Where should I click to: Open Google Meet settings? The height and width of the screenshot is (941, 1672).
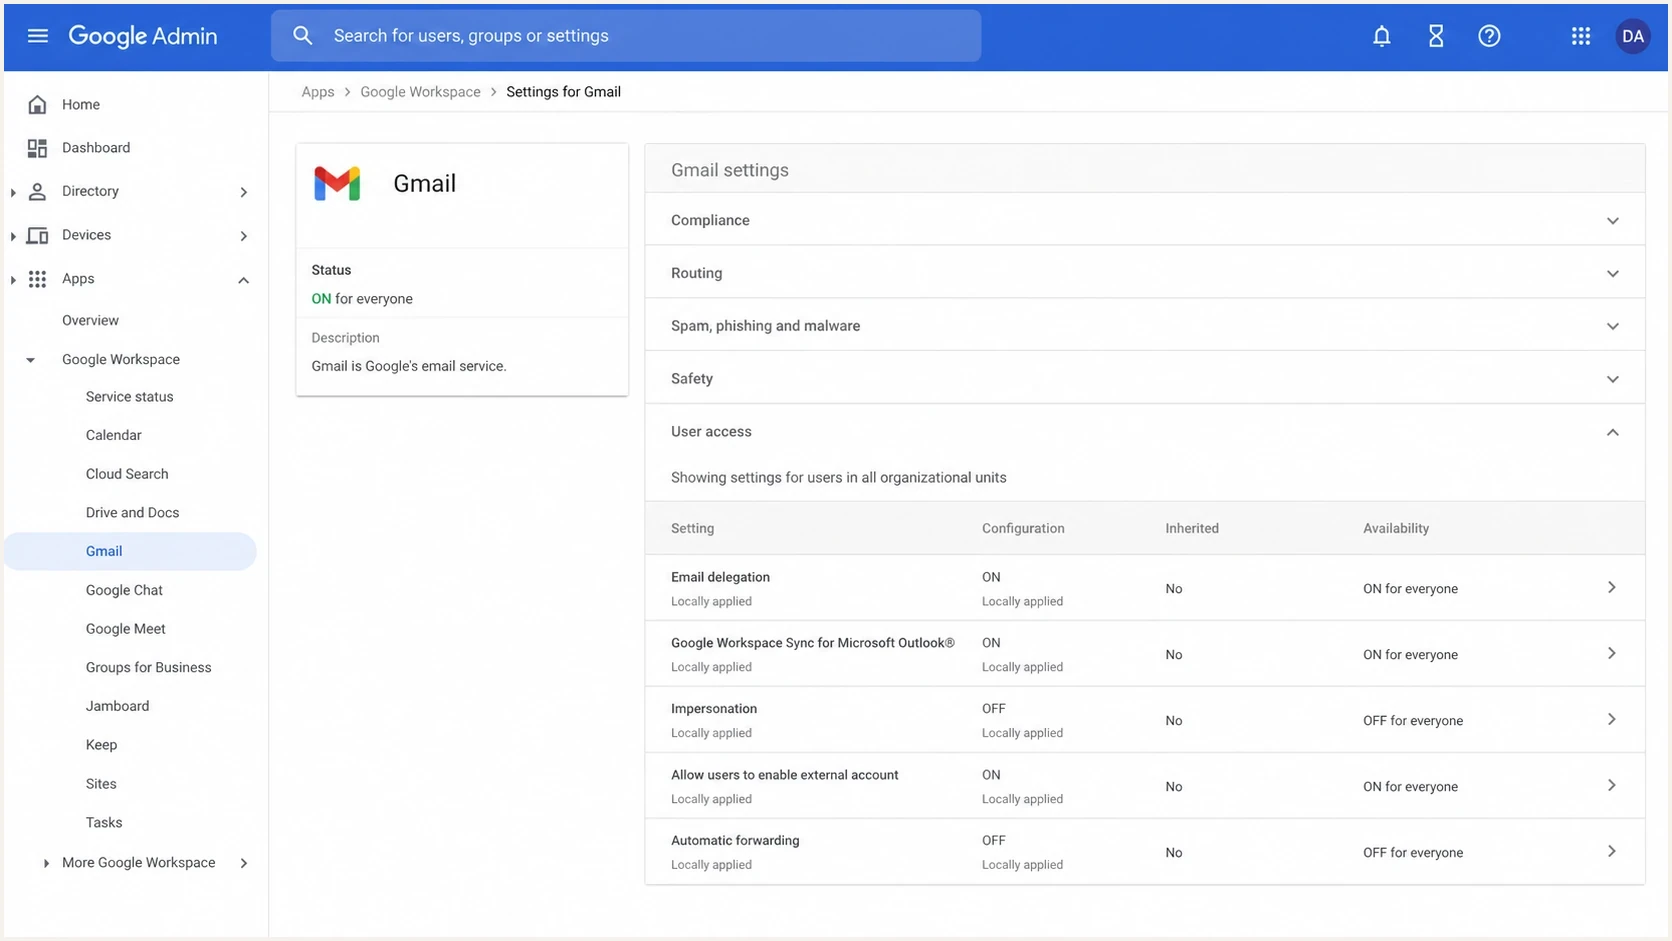click(x=126, y=629)
